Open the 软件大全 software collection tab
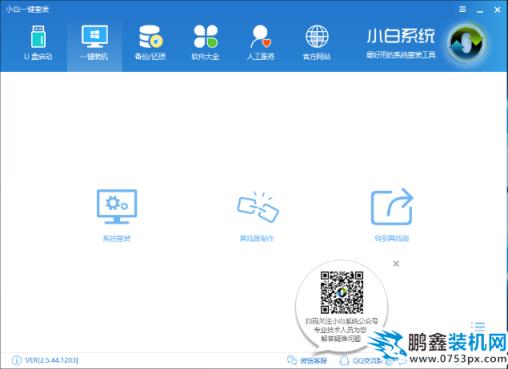This screenshot has height=369, width=508. coord(205,43)
